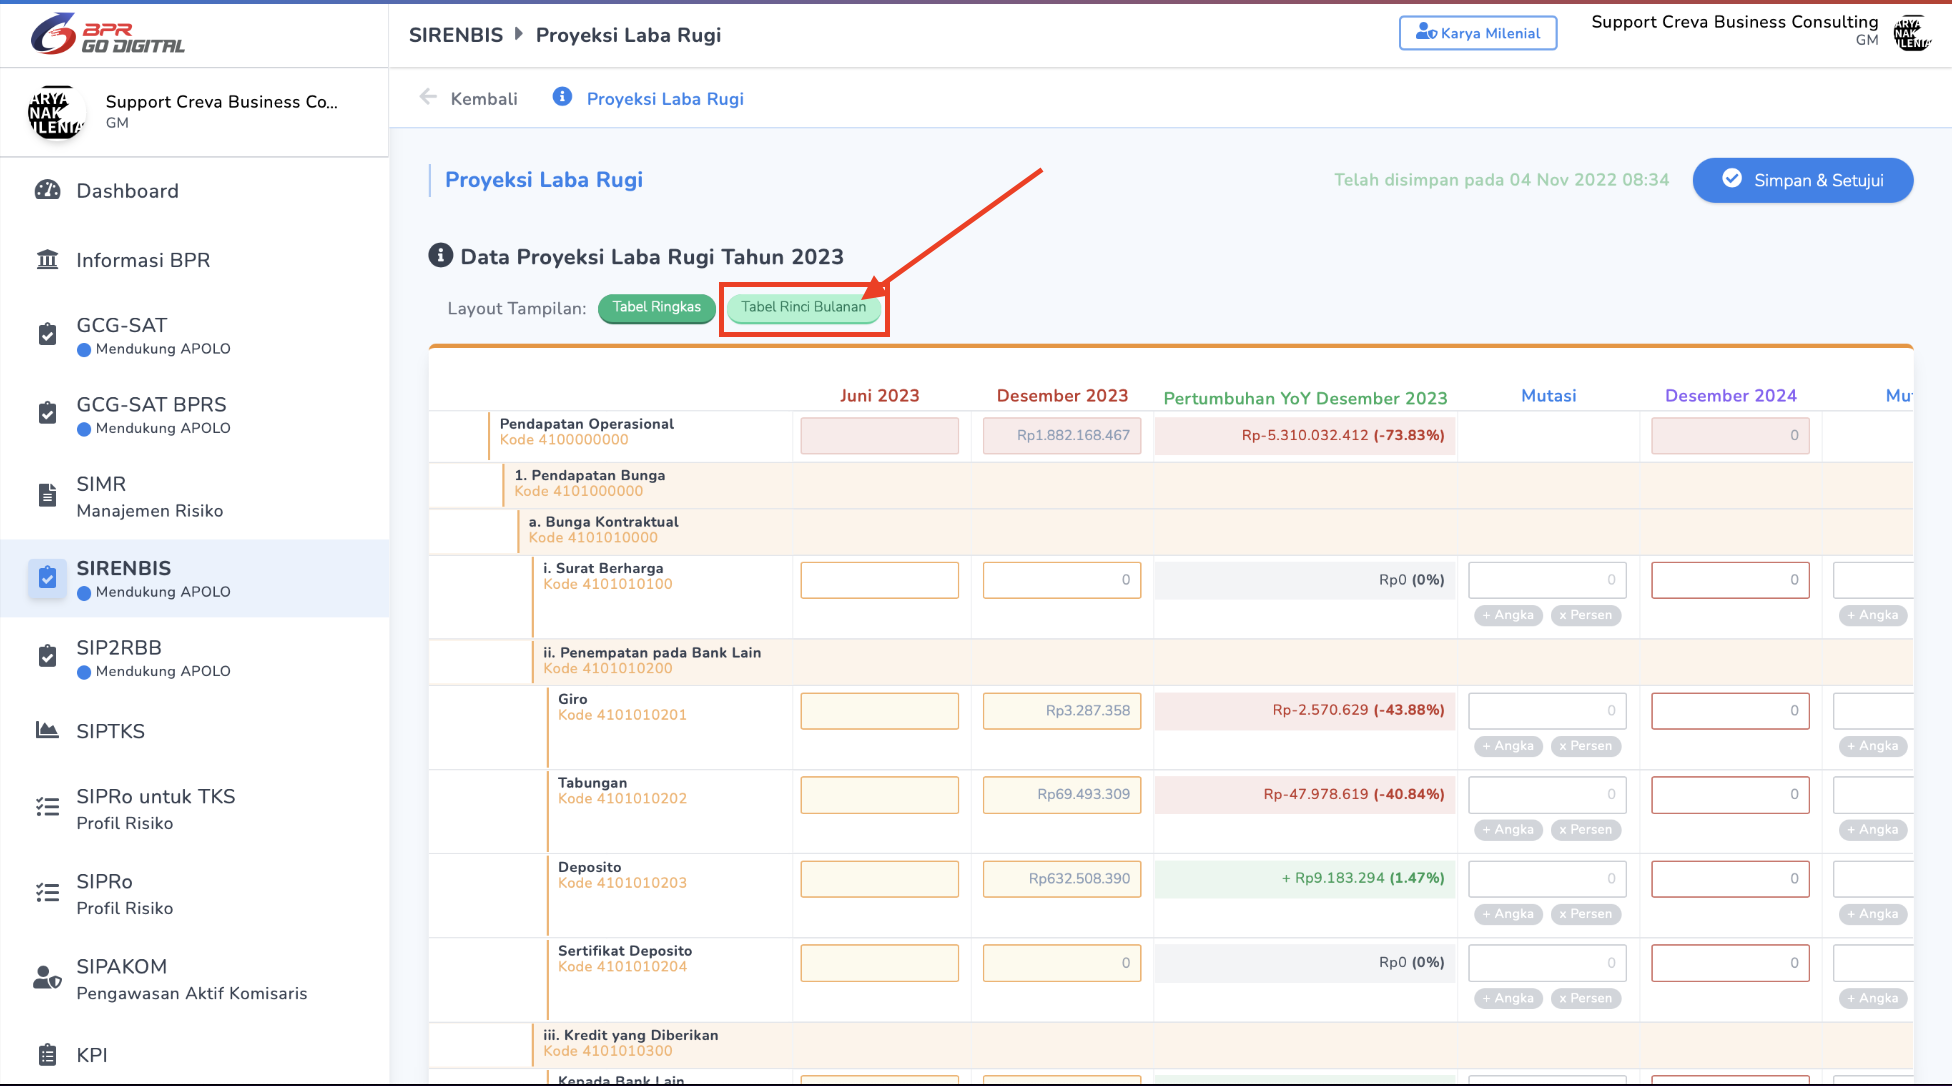Click + Angka under Giro Mutasi
Image resolution: width=1952 pixels, height=1086 pixels.
[1509, 746]
